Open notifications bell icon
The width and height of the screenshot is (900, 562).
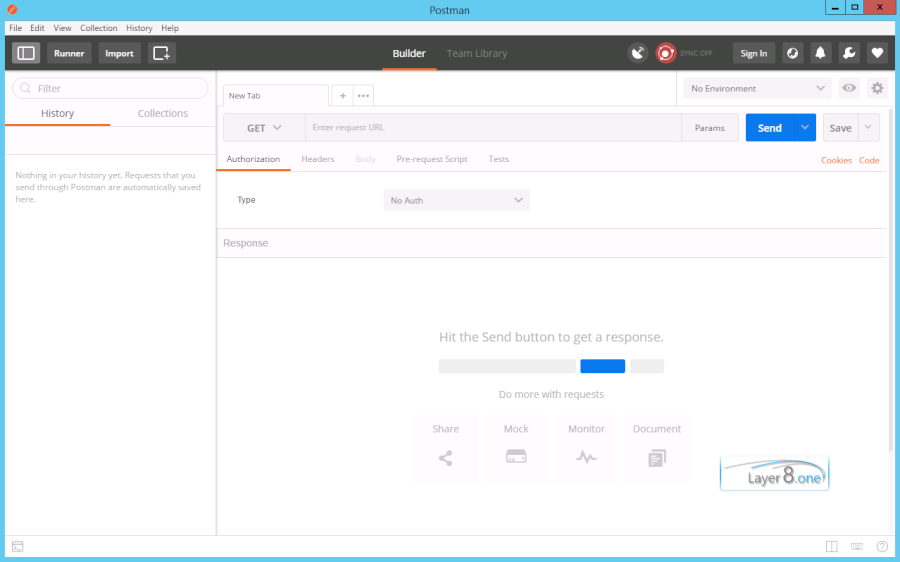(x=821, y=53)
